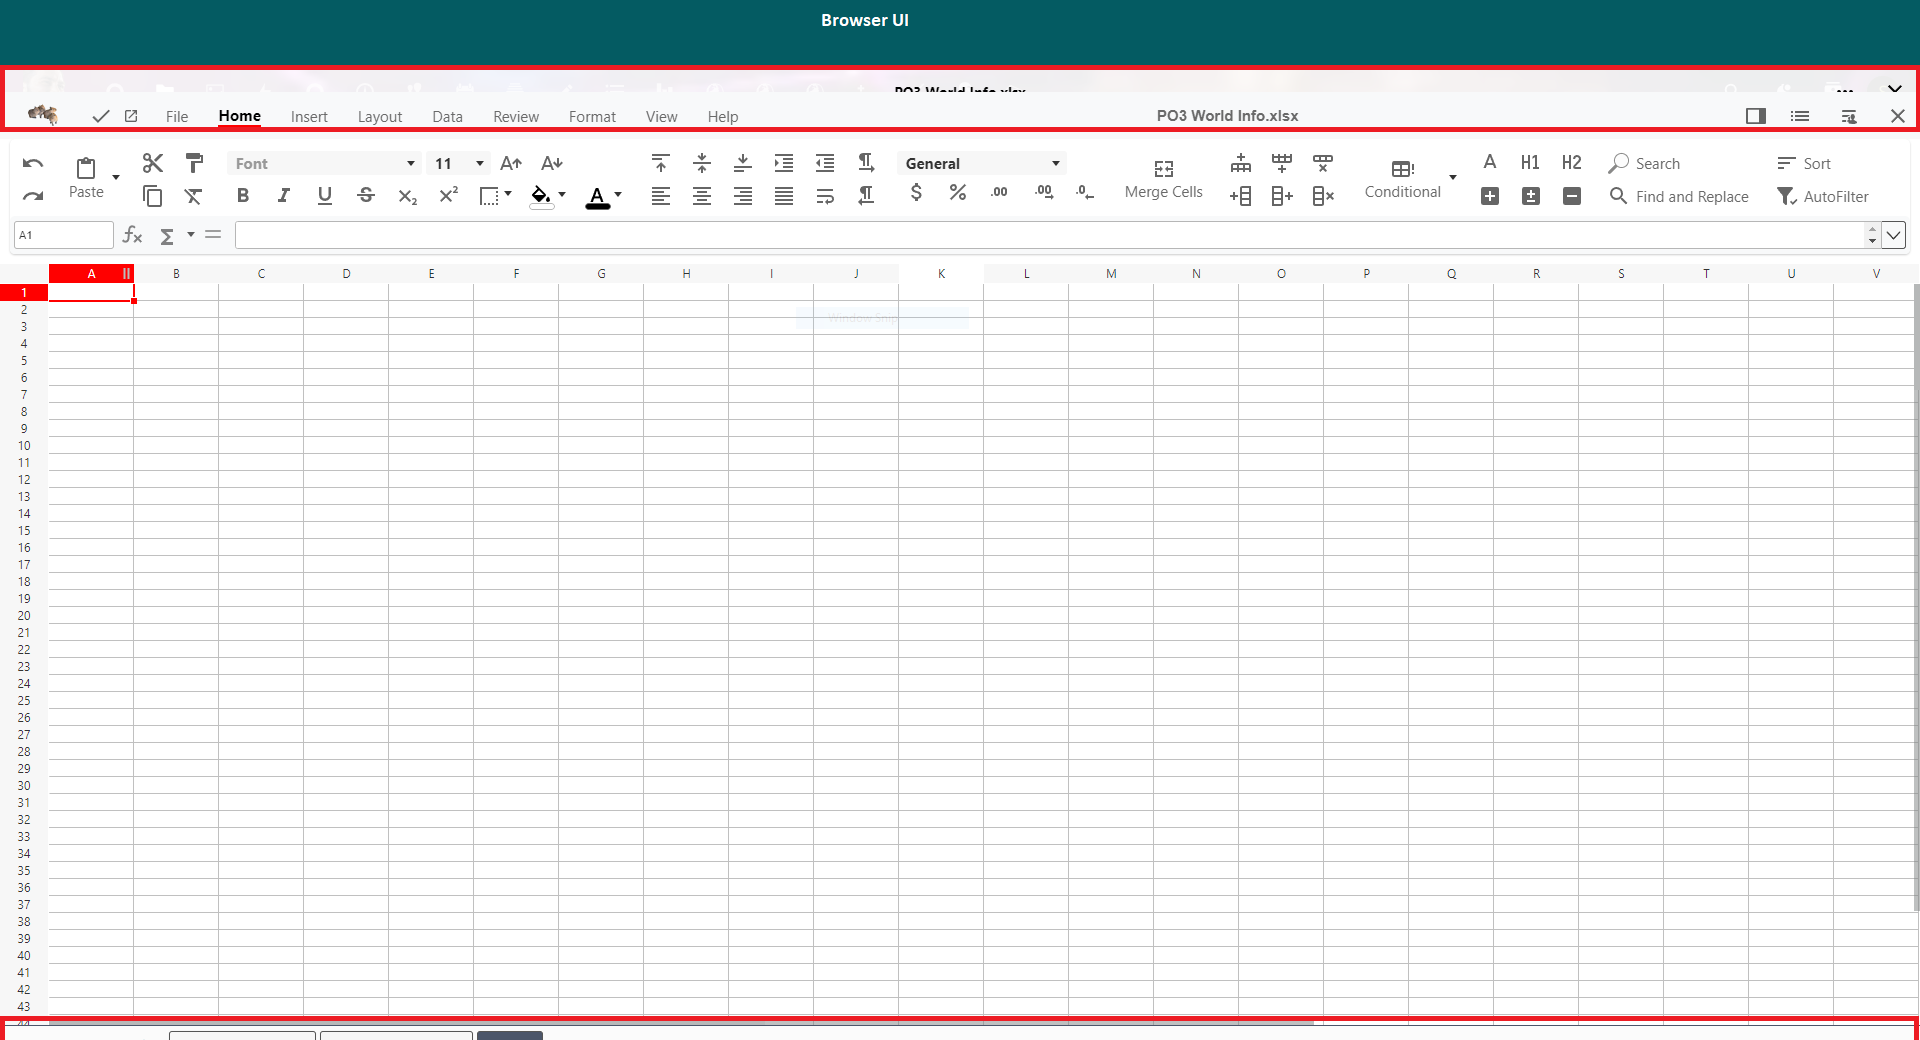Open the Conditional formatting dropdown arrow
The width and height of the screenshot is (1920, 1040).
click(1452, 178)
